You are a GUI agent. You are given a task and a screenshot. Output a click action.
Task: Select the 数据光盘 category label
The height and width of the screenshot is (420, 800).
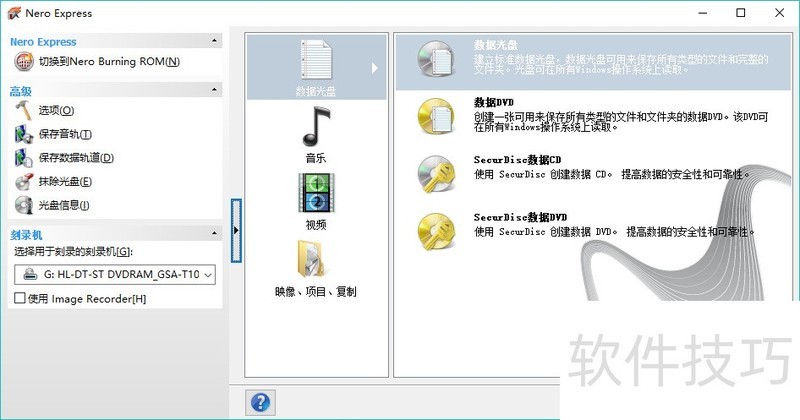[316, 92]
